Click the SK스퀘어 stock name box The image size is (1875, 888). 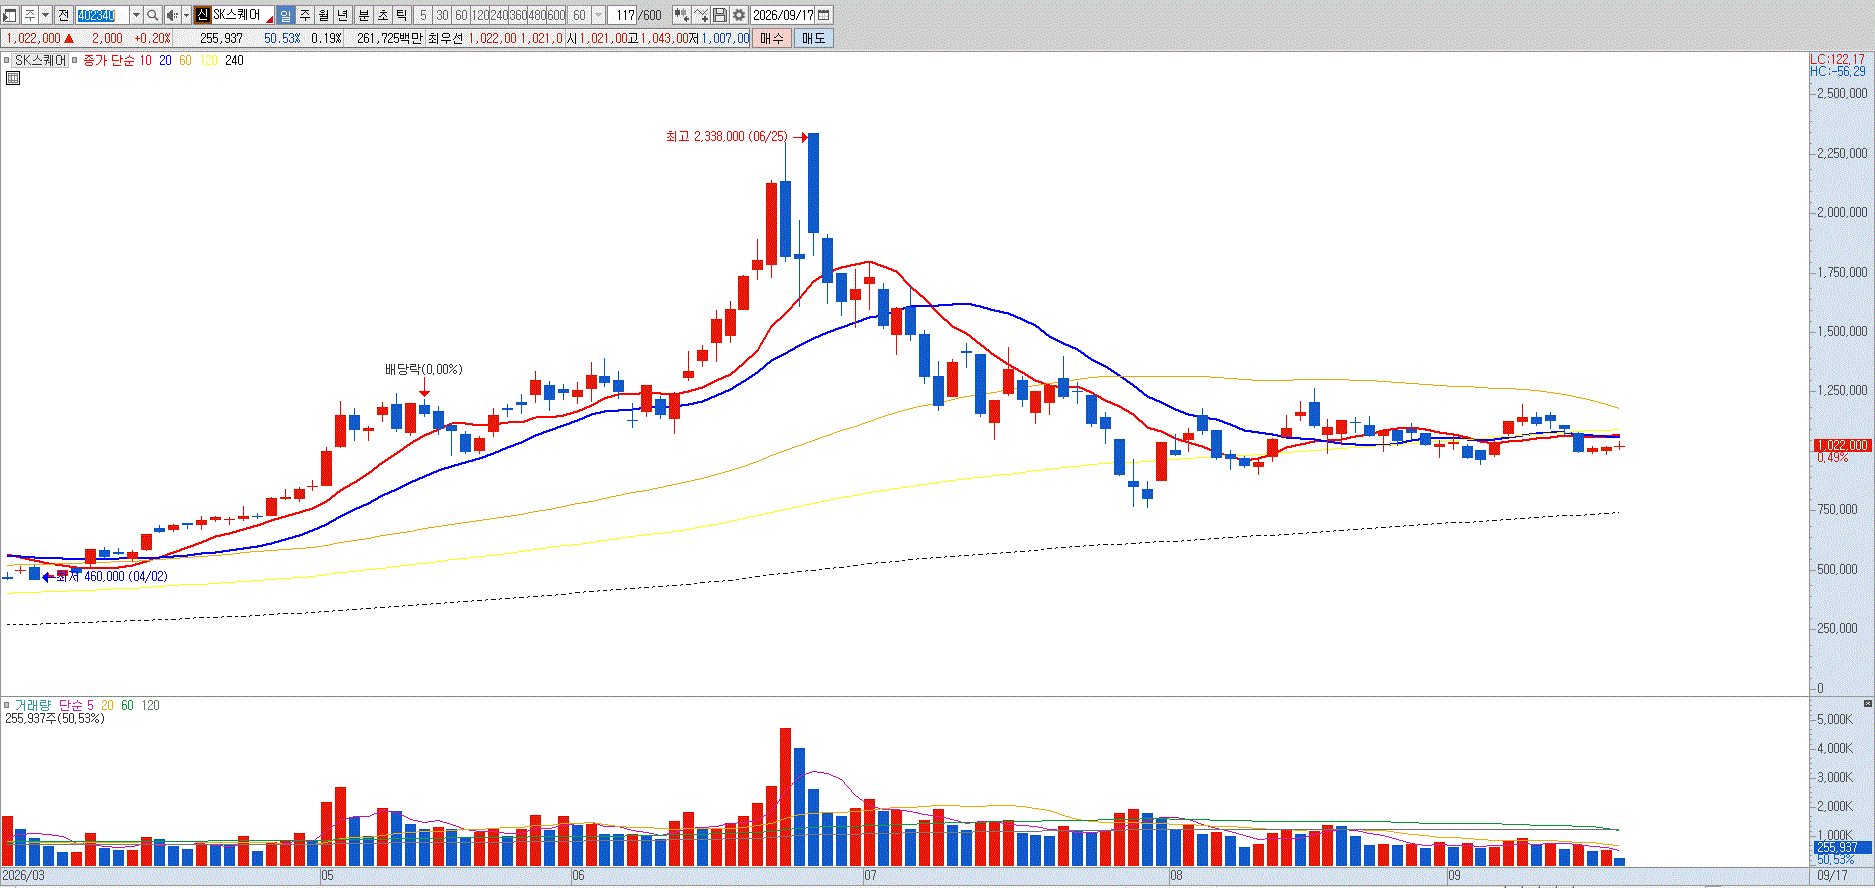pos(243,15)
